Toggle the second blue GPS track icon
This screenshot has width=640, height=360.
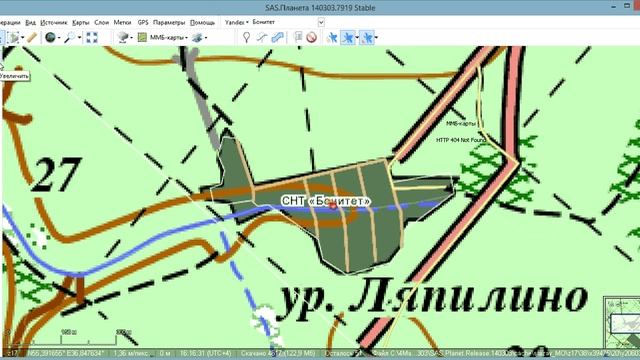point(348,38)
